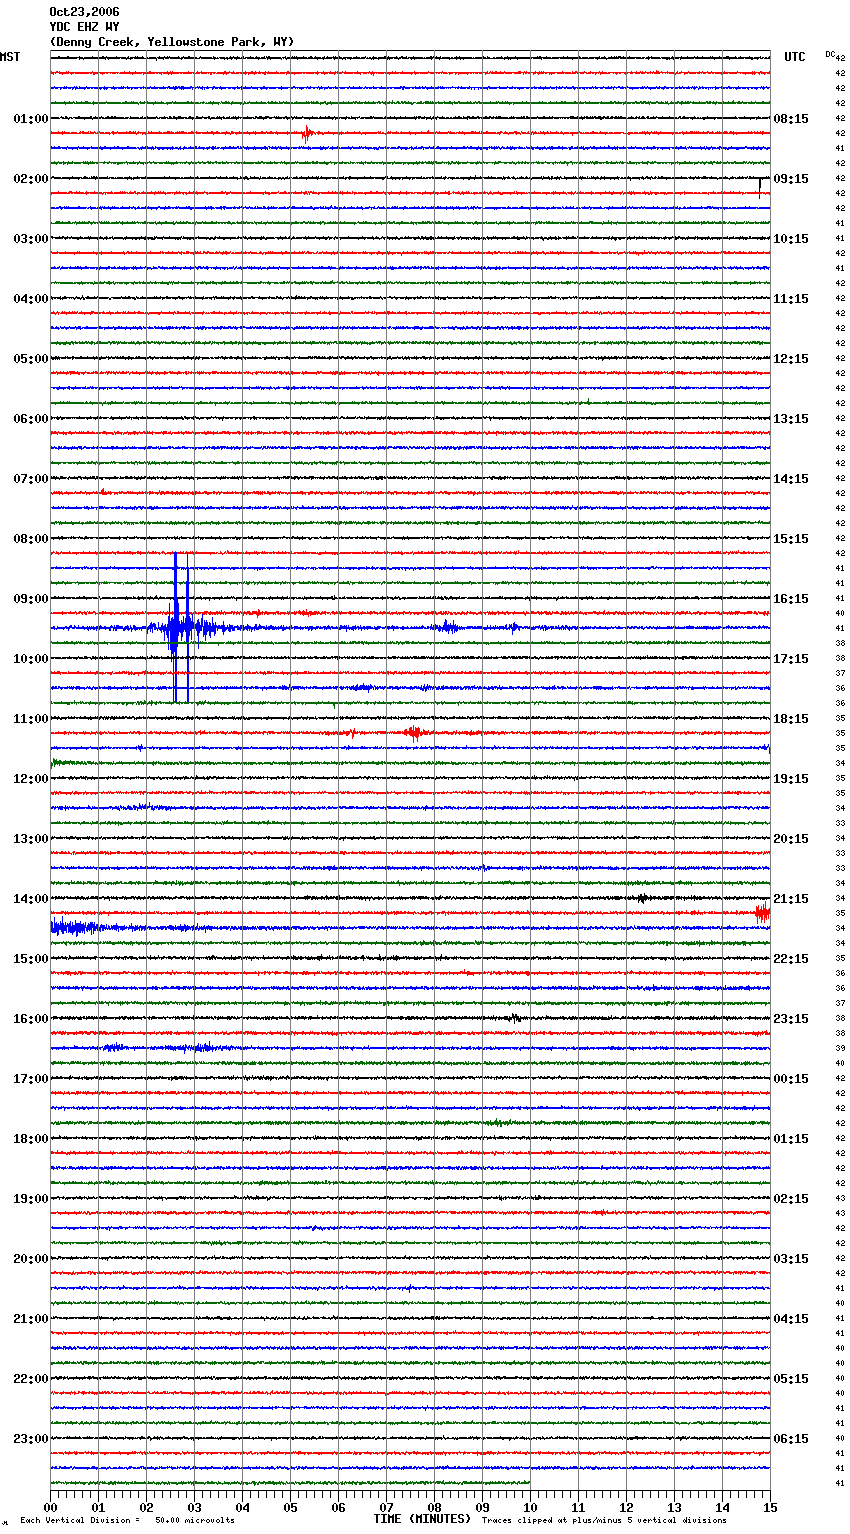Click the 12 minute tick label
Screen dimensions: 850x1534
(626, 1507)
